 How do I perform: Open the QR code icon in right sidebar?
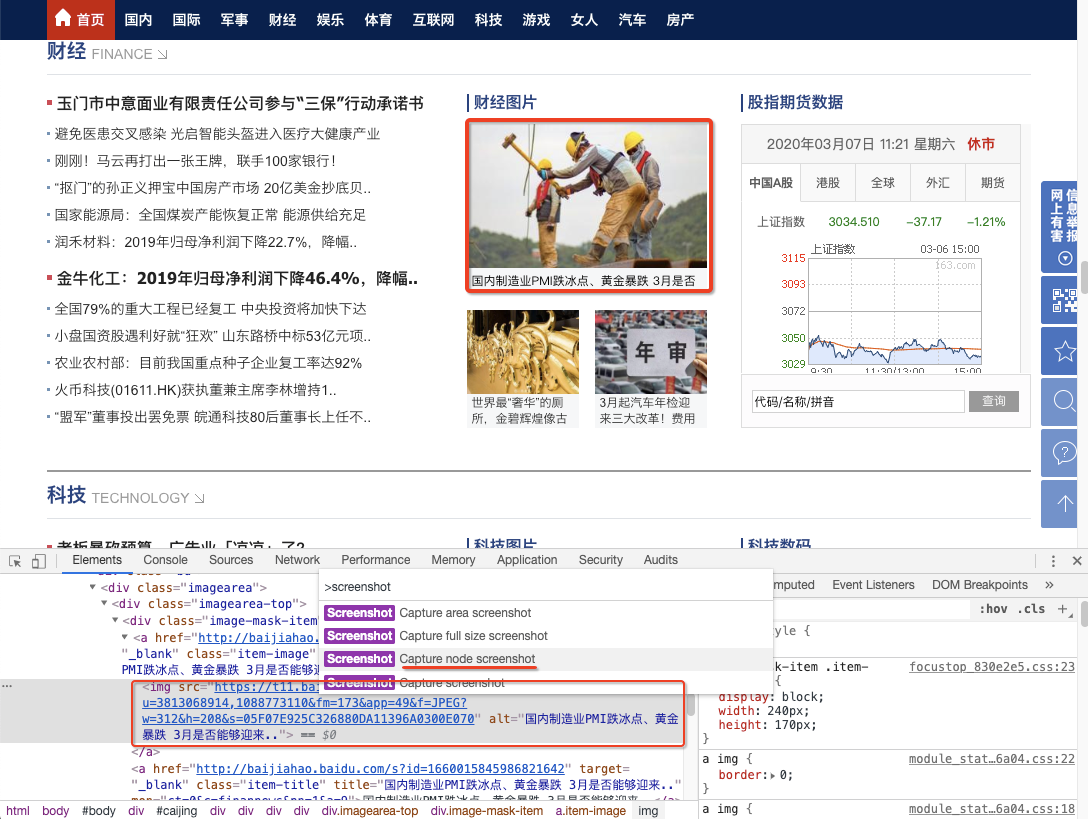coord(1059,299)
